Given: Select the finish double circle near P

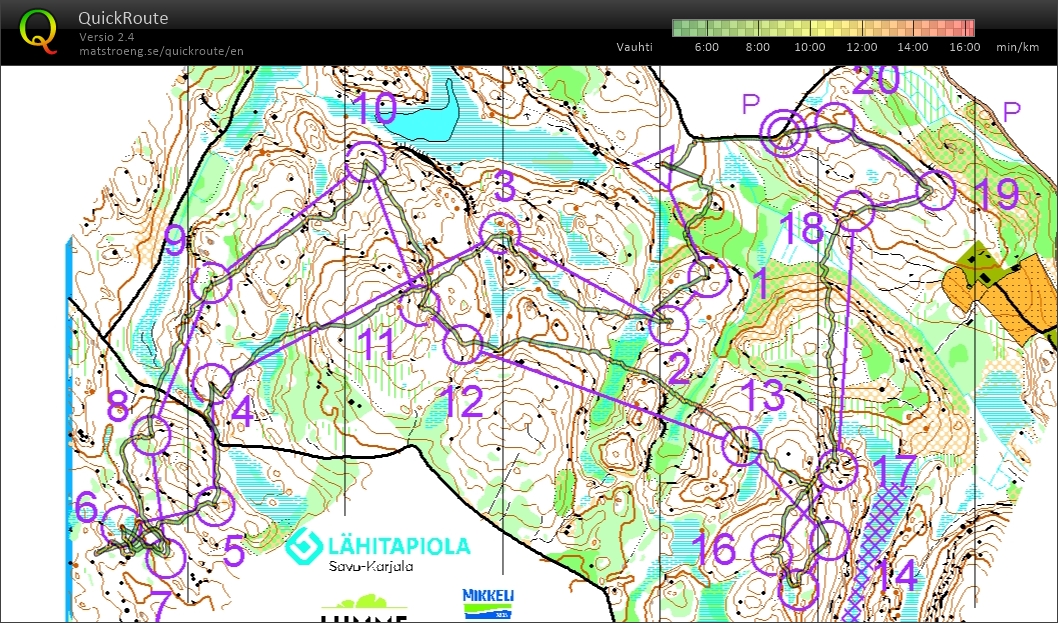Looking at the screenshot, I should coord(784,130).
